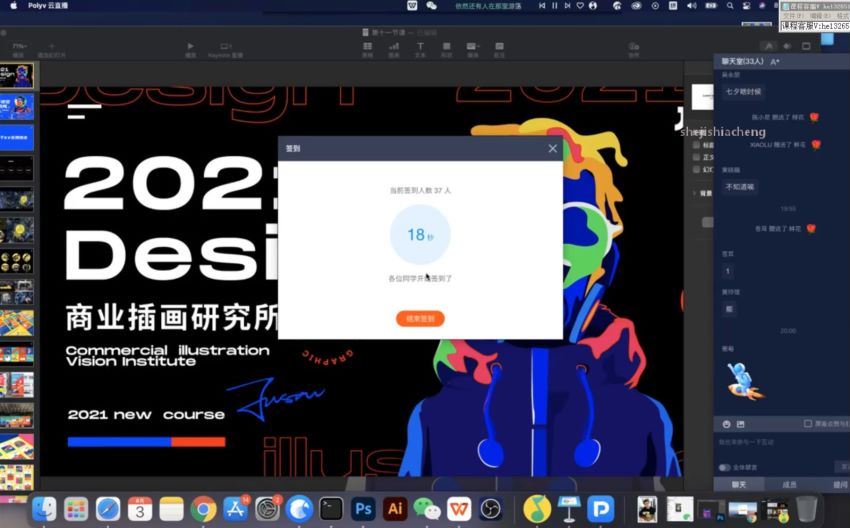Expand the 背景 section disclosure triangle
850x528 pixels.
pos(695,194)
